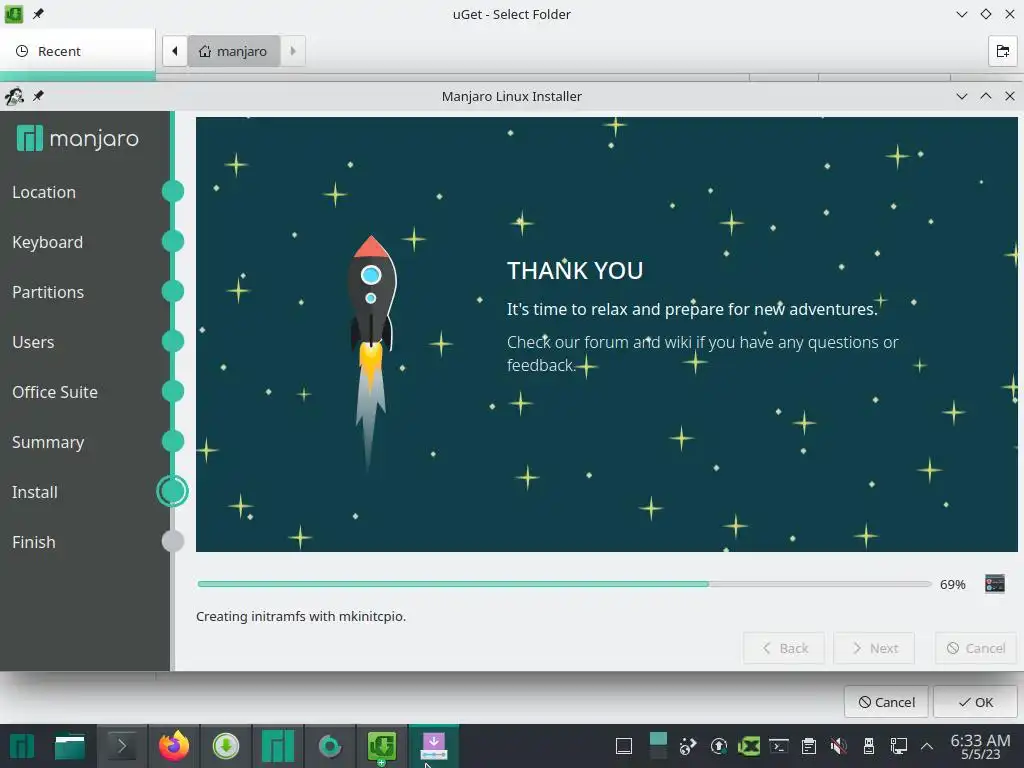Click the THANK YOU slideshow heading

pos(575,270)
